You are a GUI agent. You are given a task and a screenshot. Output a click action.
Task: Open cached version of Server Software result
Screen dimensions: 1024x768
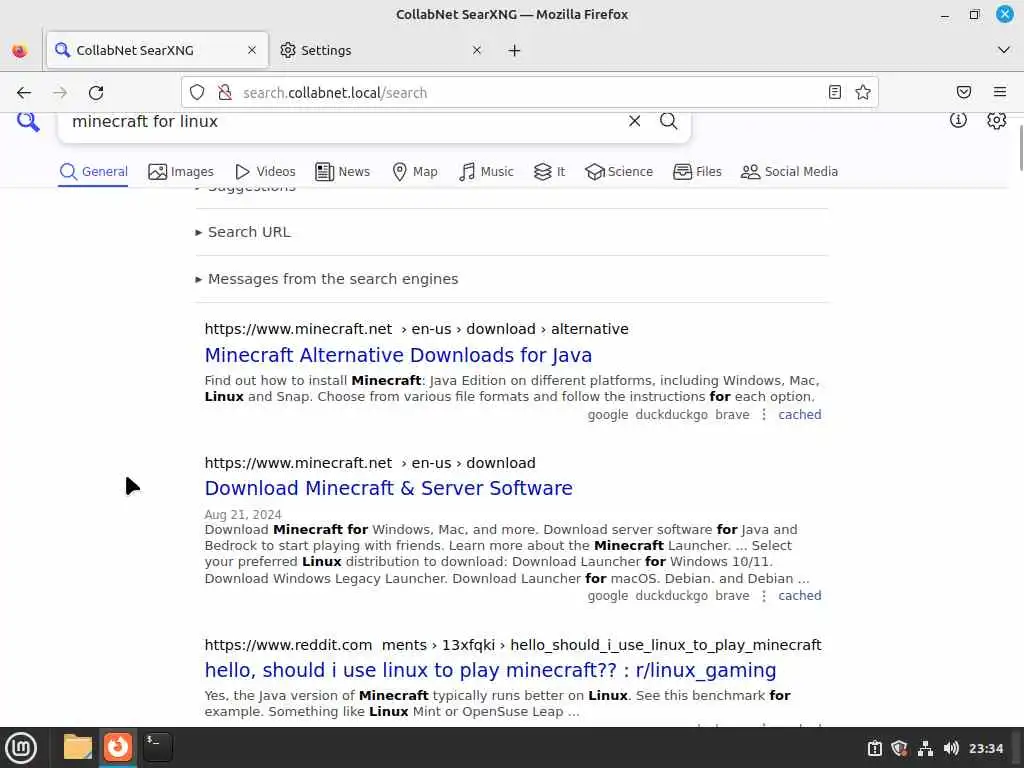799,596
